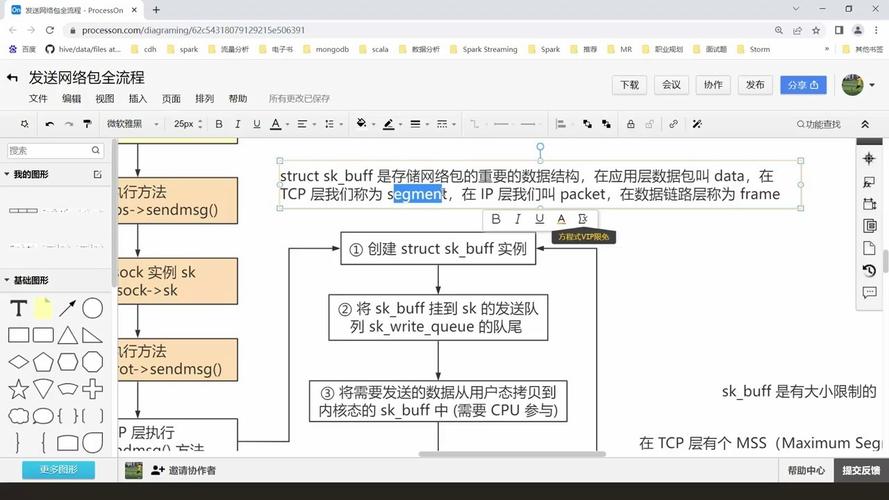The width and height of the screenshot is (889, 500).
Task: Select the triangle shape
Action: tap(67, 335)
